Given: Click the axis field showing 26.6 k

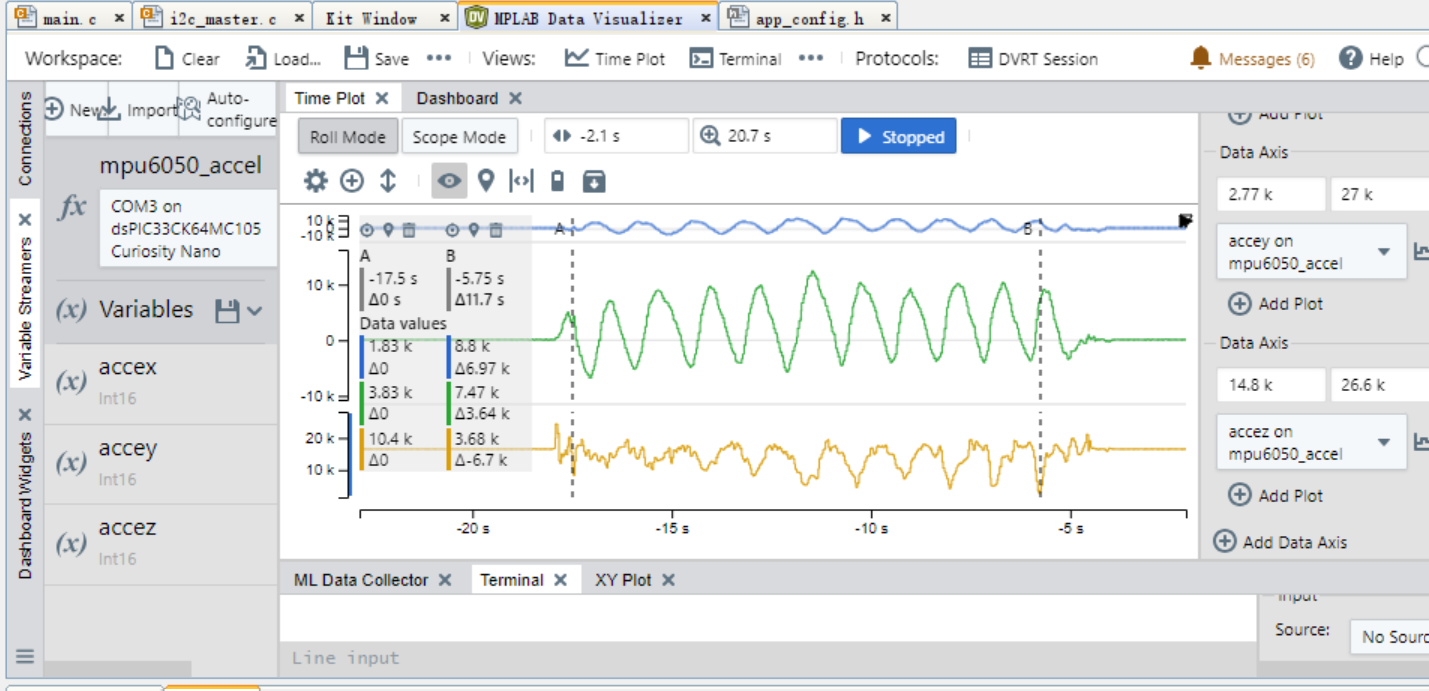Looking at the screenshot, I should [x=1379, y=385].
